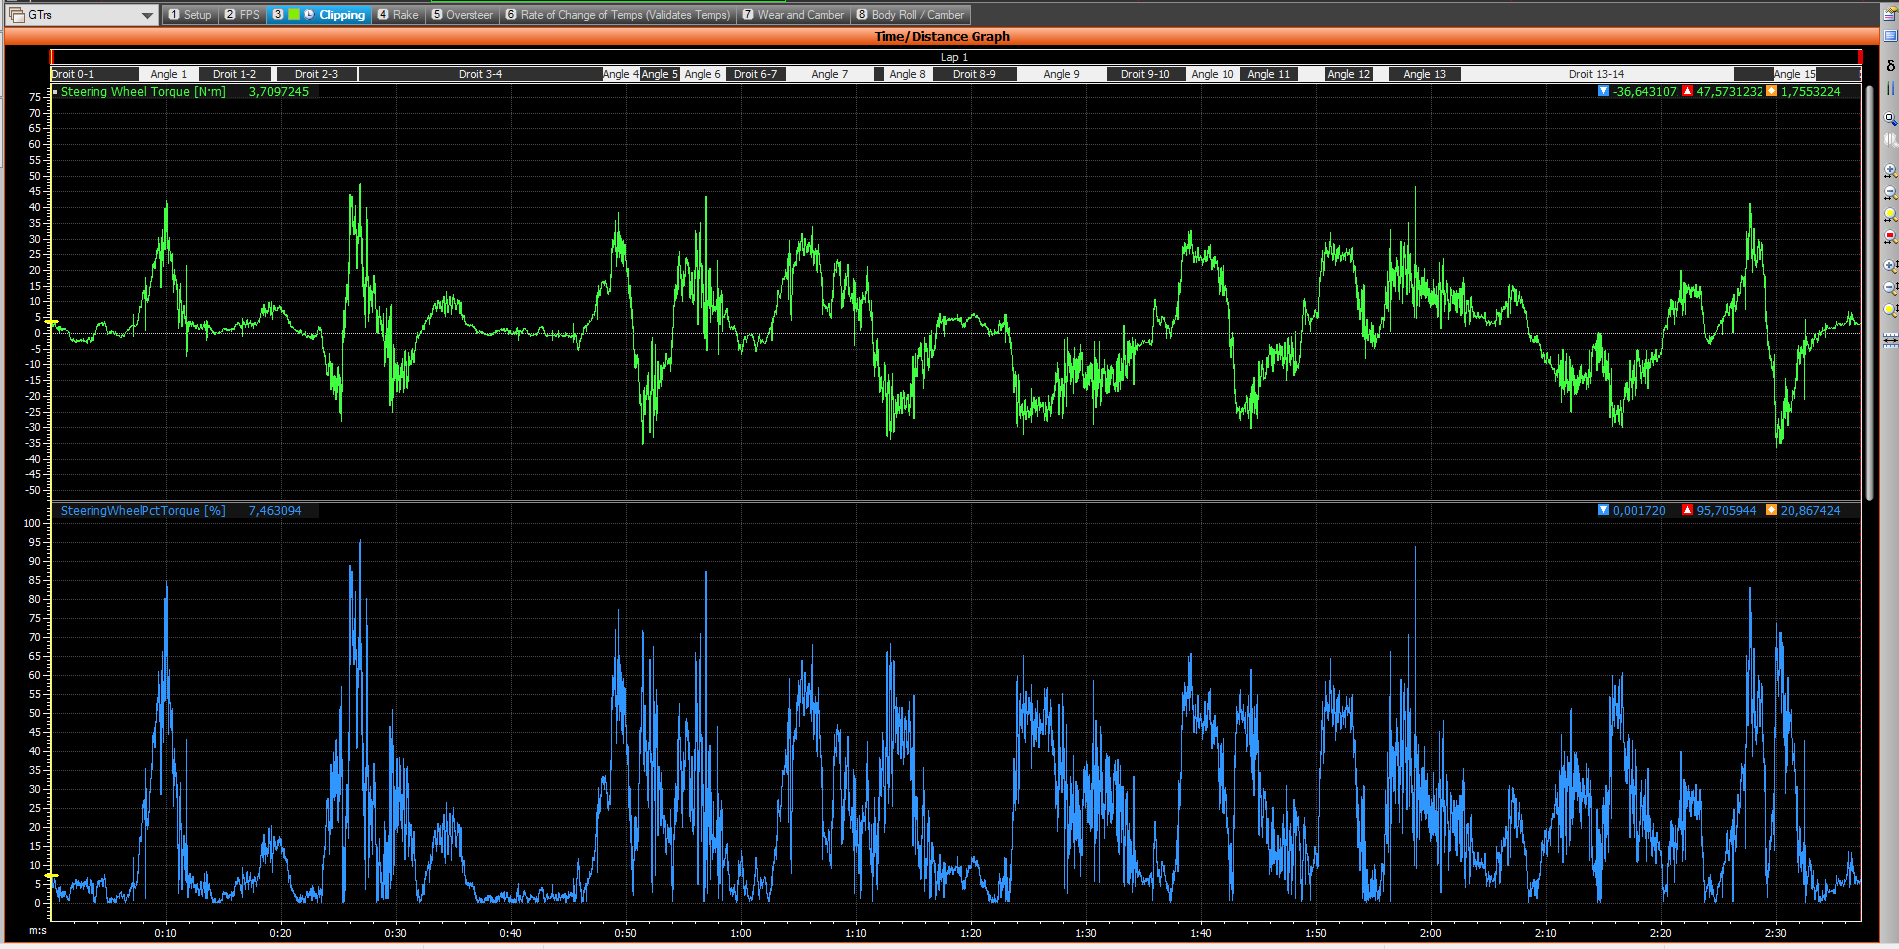The width and height of the screenshot is (1899, 949).
Task: Select track segment Angle 15
Action: [1795, 74]
